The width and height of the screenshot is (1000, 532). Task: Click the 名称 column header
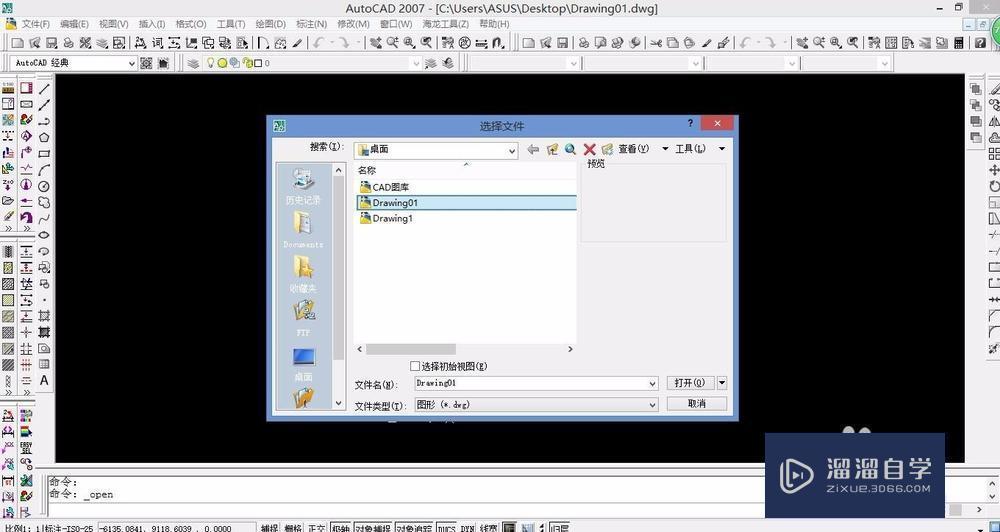367,170
